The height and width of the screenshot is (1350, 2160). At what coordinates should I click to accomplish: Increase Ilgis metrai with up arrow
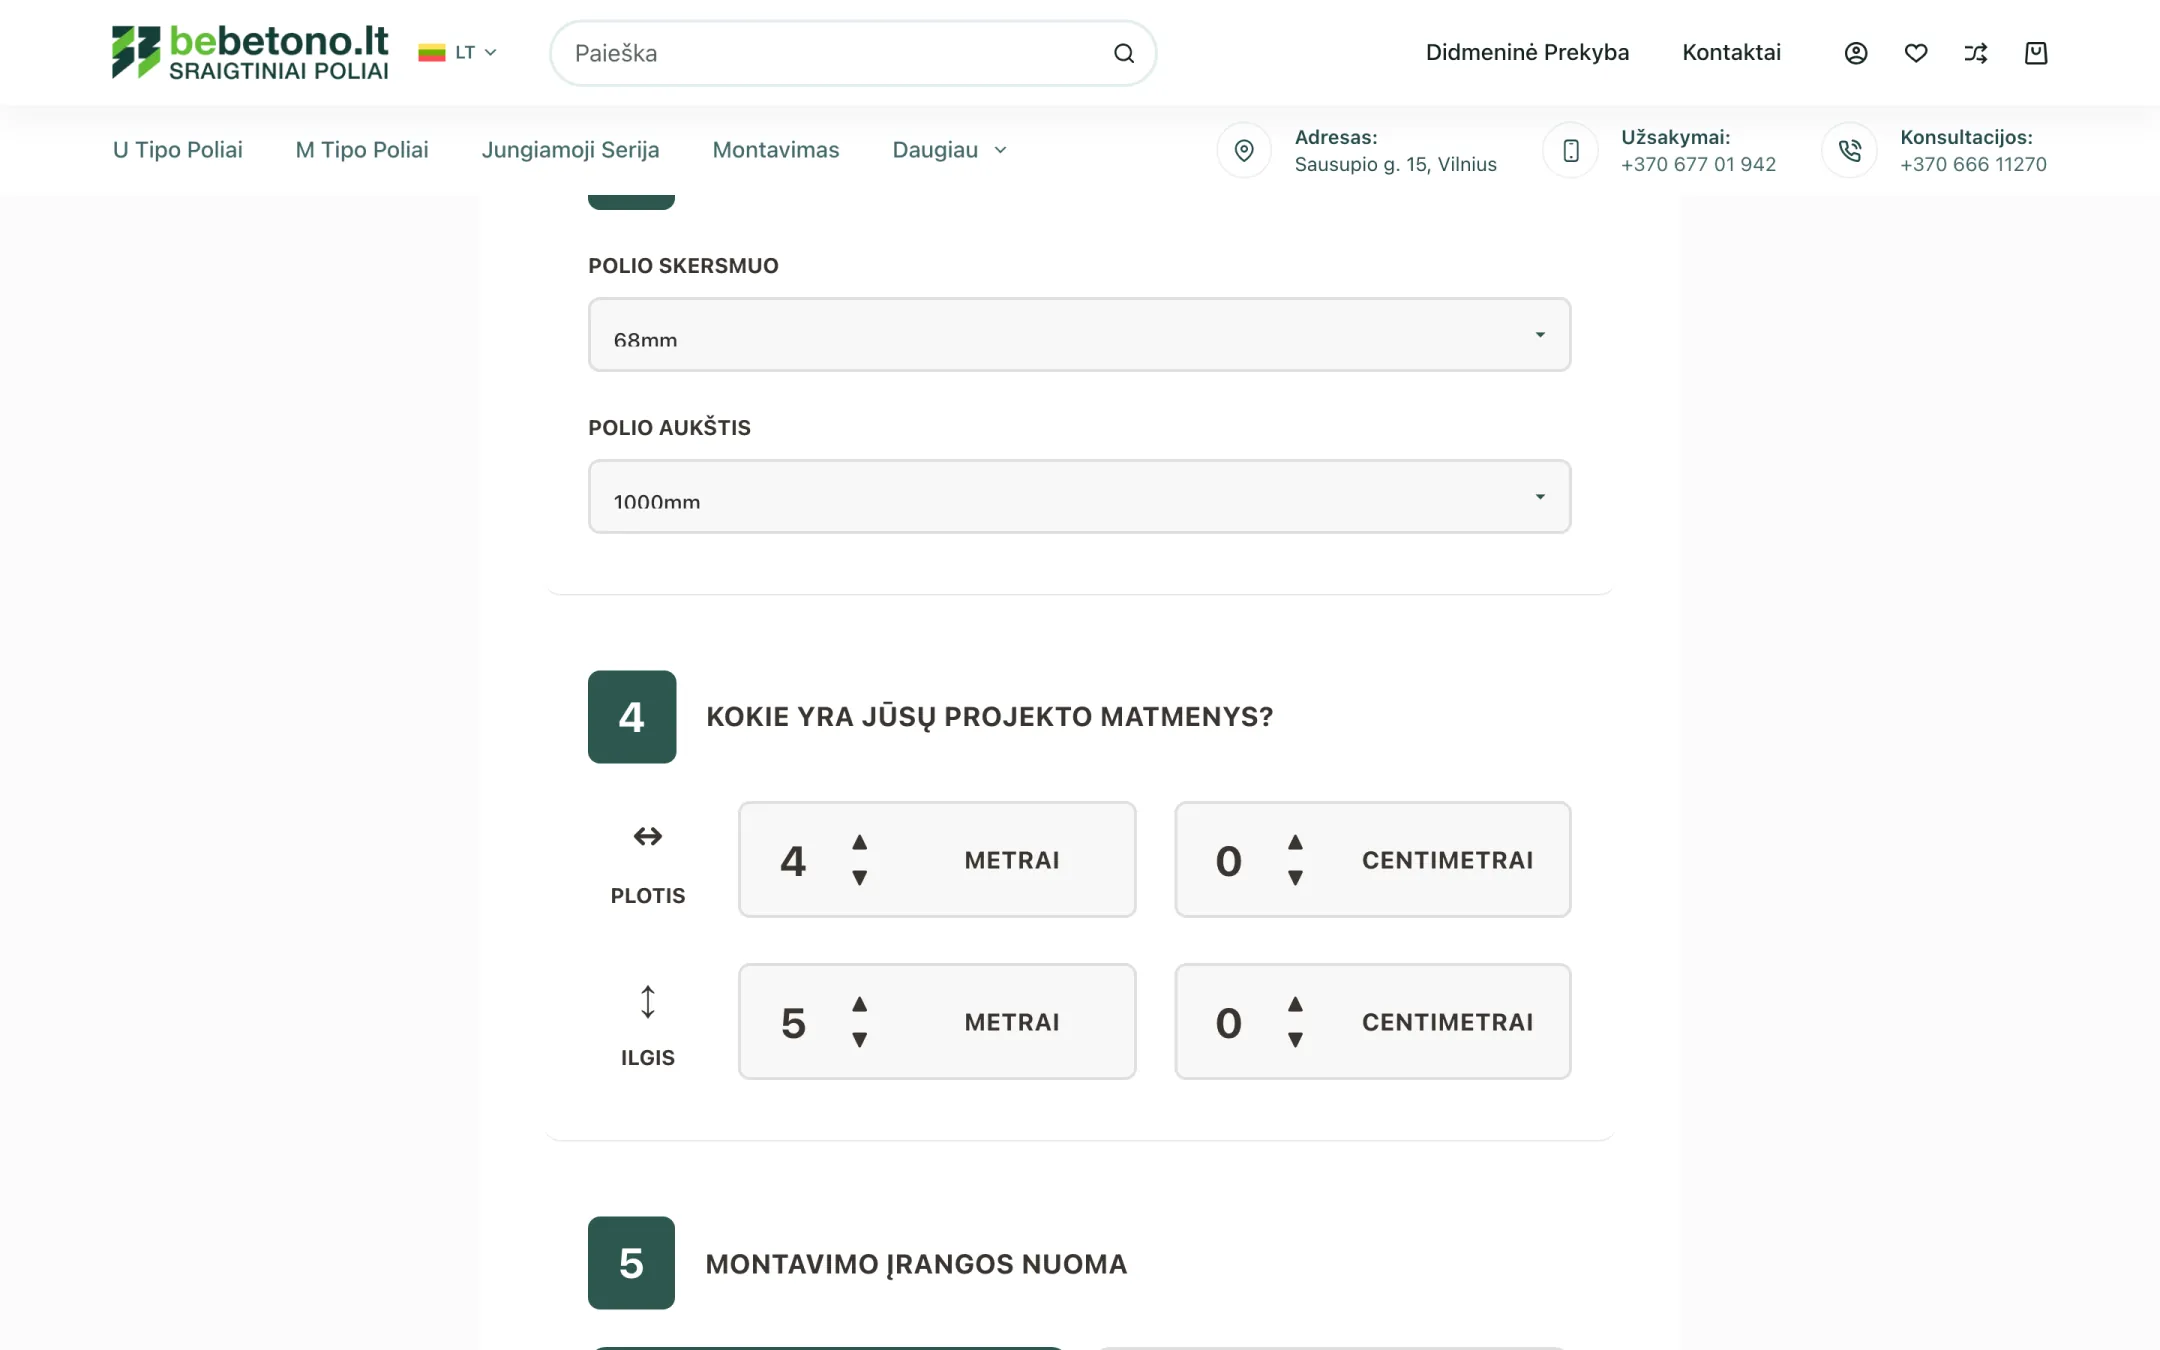[x=859, y=1004]
